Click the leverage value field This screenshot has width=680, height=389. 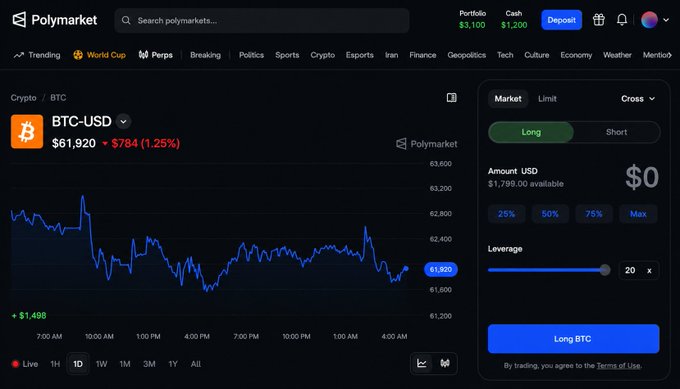[638, 270]
